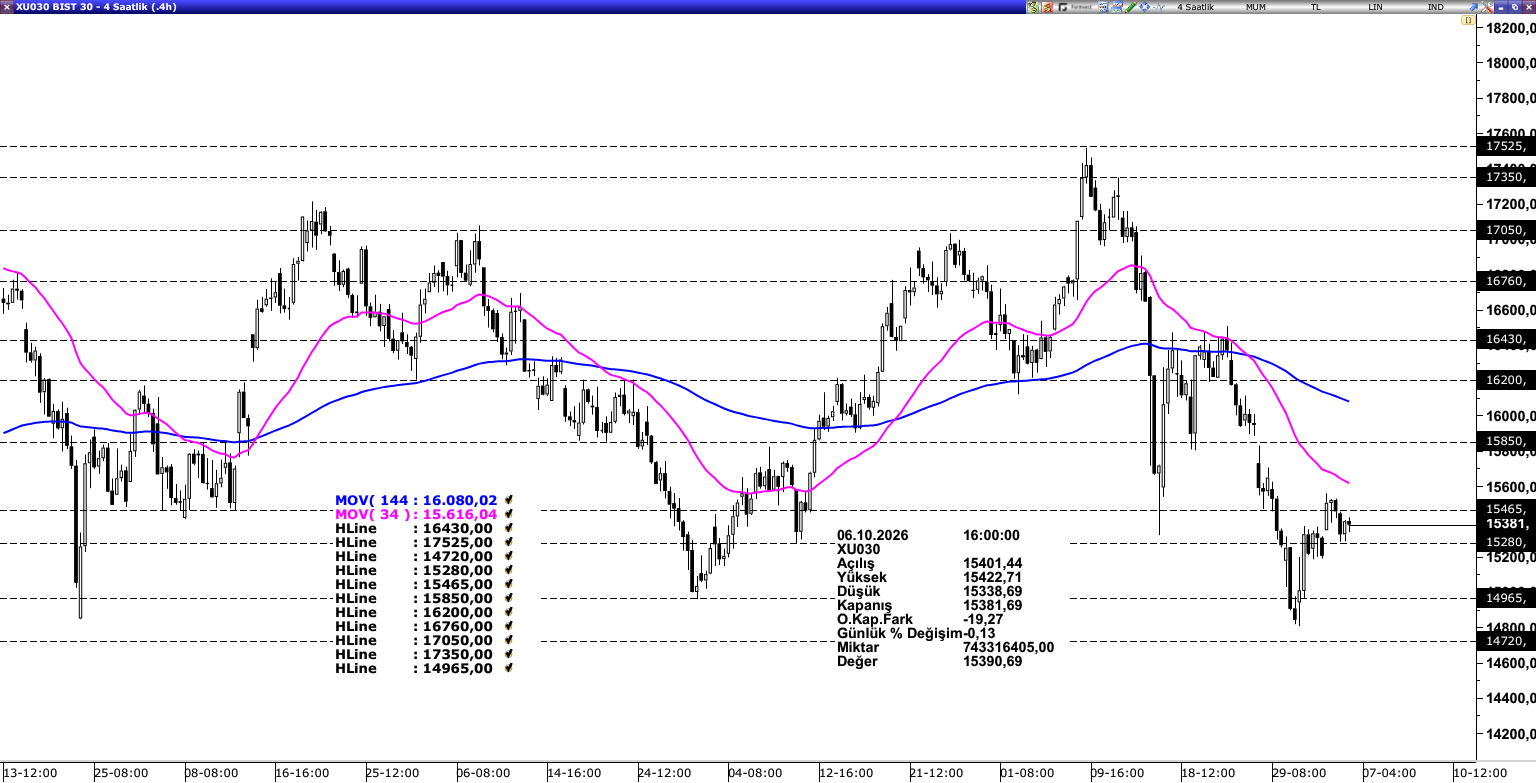Open the wrench and screwdriver settings icon
The image size is (1536, 783).
coord(1487,7)
